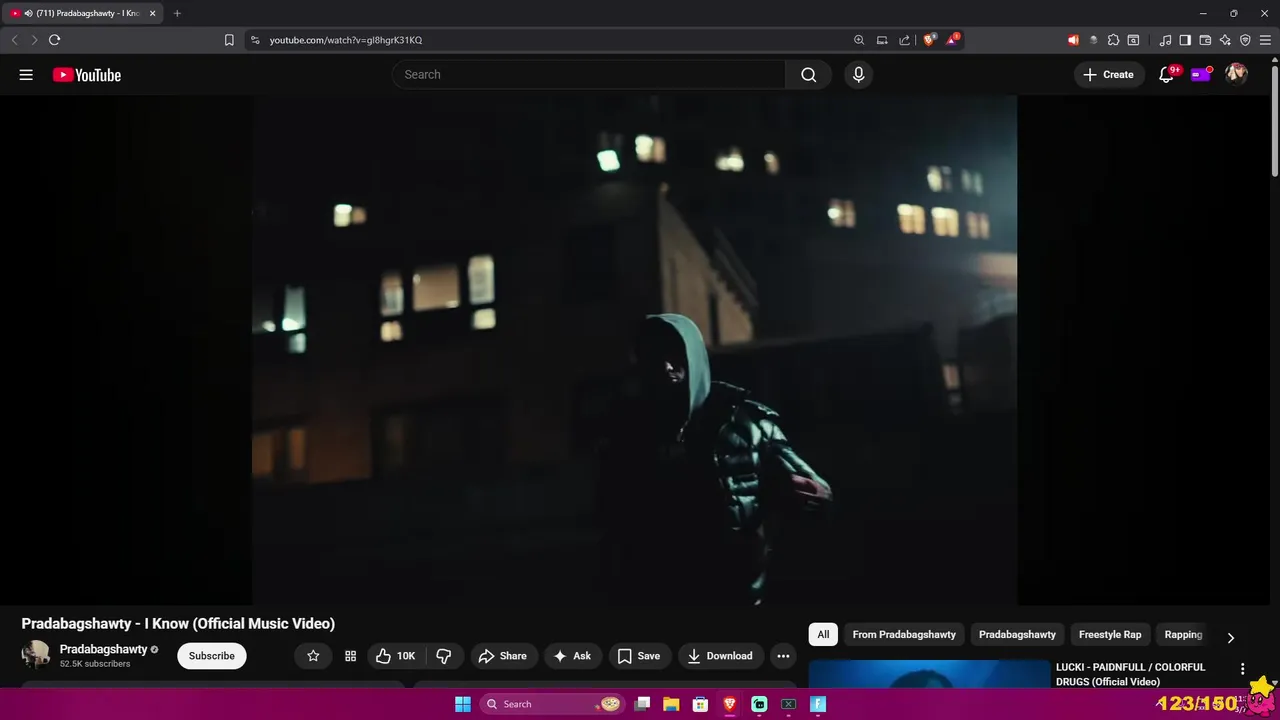Open the YouTube guide hamburger menu
Image resolution: width=1280 pixels, height=720 pixels.
point(26,75)
